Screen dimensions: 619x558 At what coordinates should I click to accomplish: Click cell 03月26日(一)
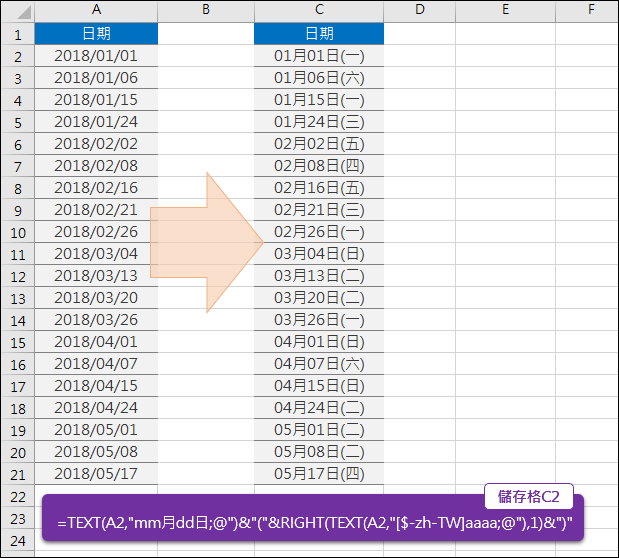(319, 319)
